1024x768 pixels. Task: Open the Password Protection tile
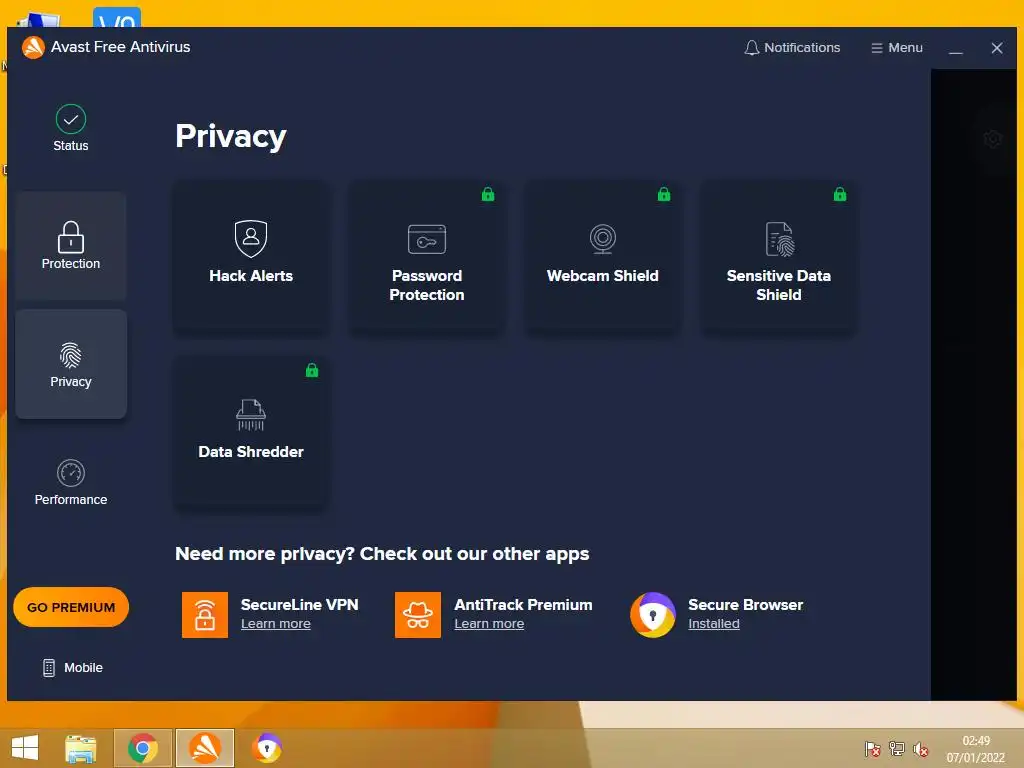click(426, 257)
